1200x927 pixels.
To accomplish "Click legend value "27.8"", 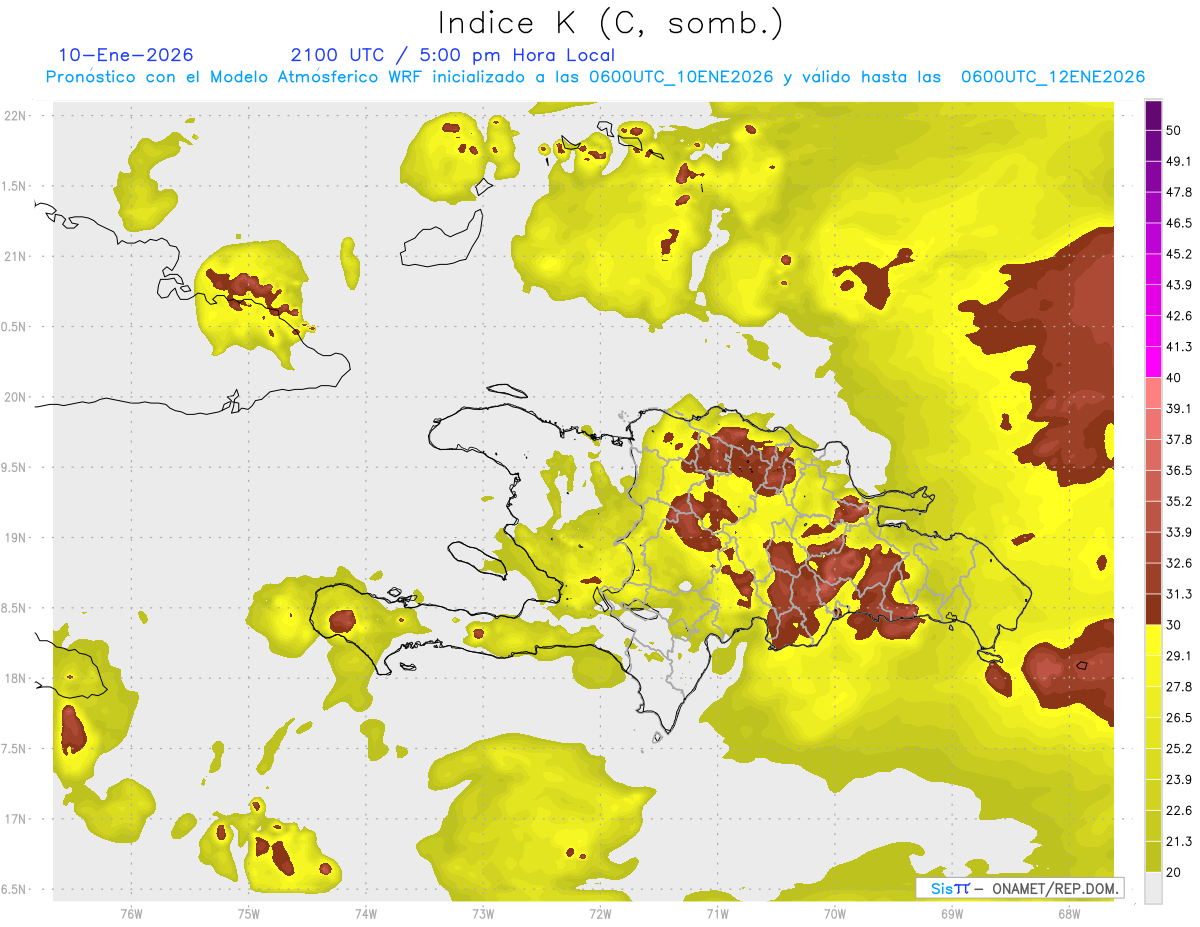I will pos(1179,687).
